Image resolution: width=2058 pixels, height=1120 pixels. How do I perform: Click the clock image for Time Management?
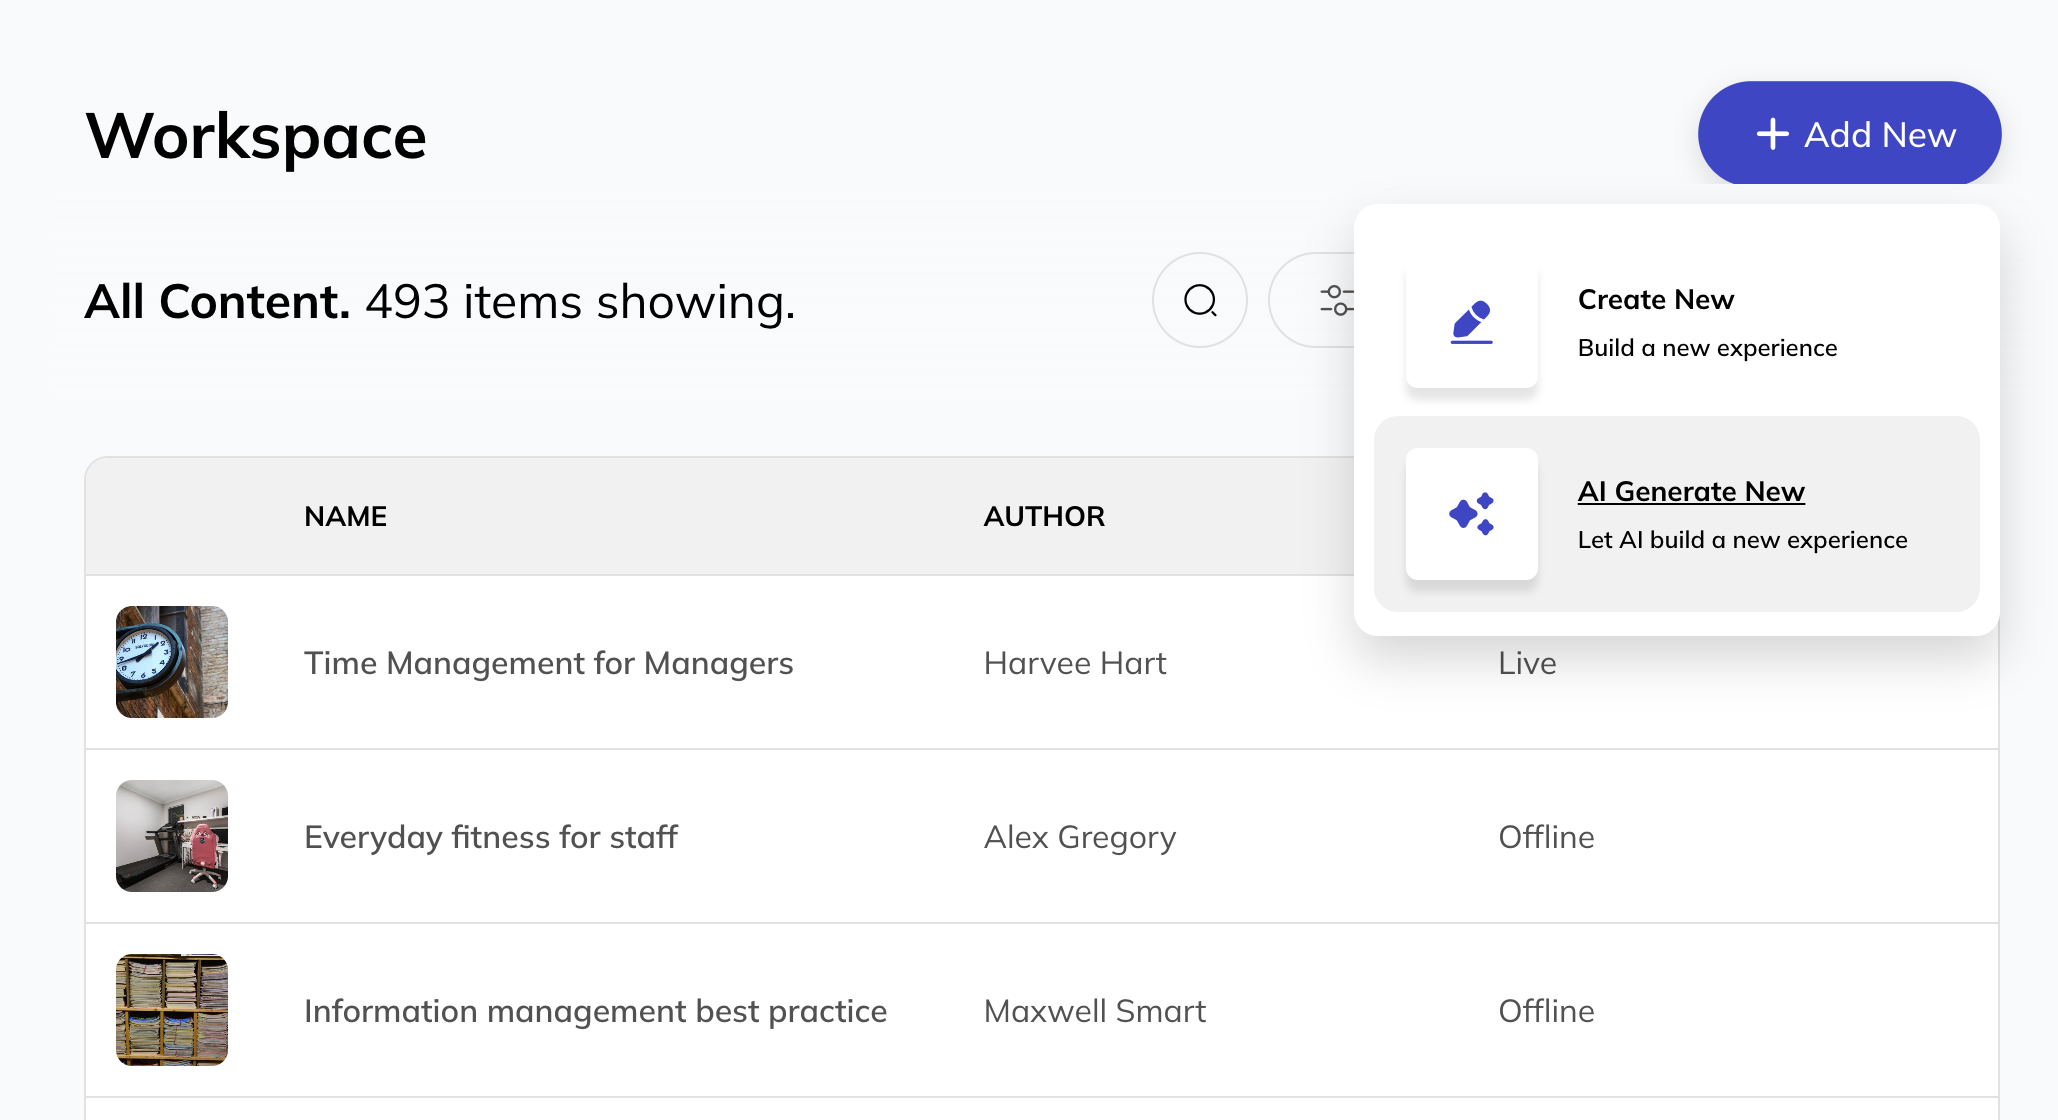click(171, 662)
